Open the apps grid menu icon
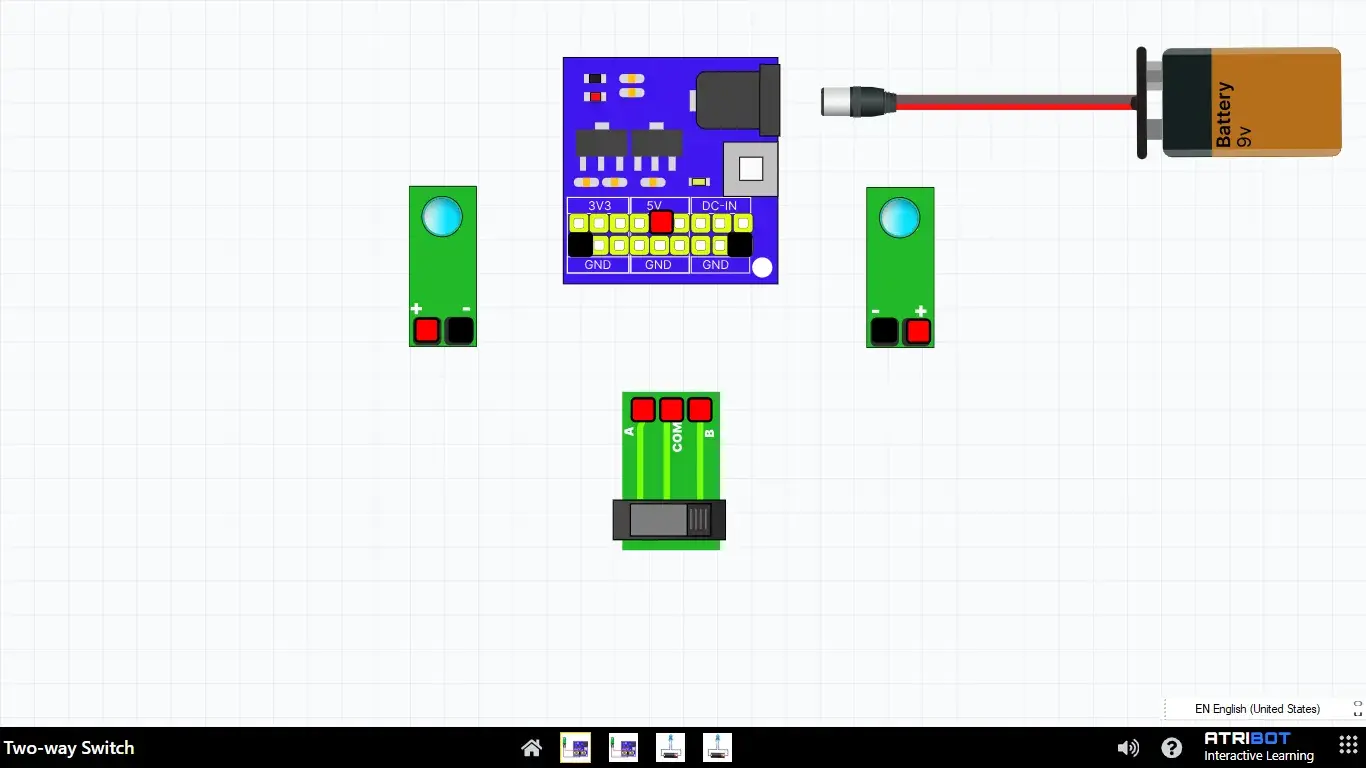This screenshot has height=768, width=1366. pos(1348,746)
